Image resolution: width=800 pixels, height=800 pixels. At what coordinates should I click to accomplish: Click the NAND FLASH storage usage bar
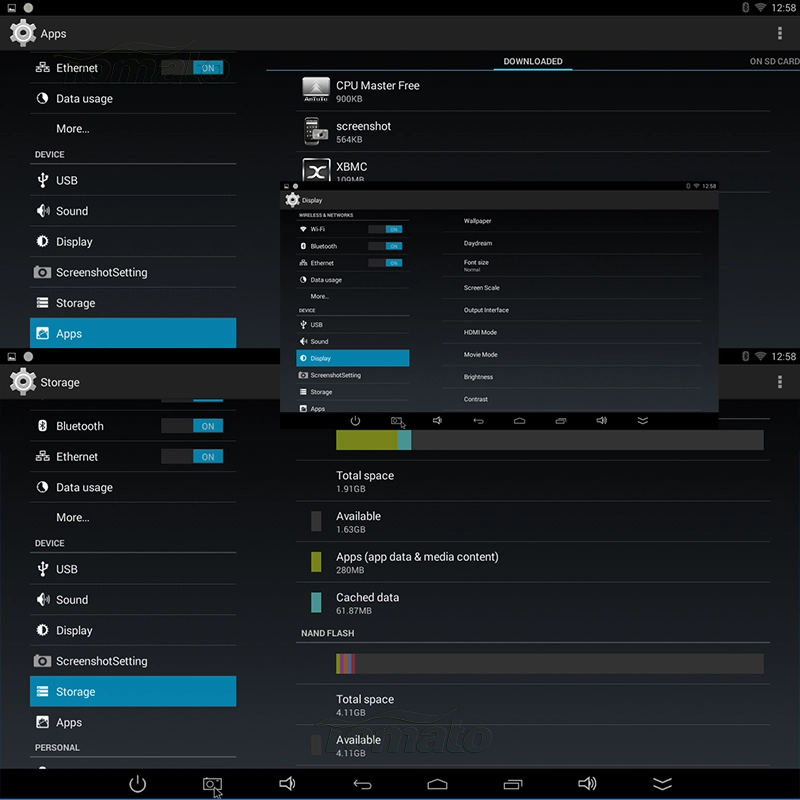click(x=549, y=664)
